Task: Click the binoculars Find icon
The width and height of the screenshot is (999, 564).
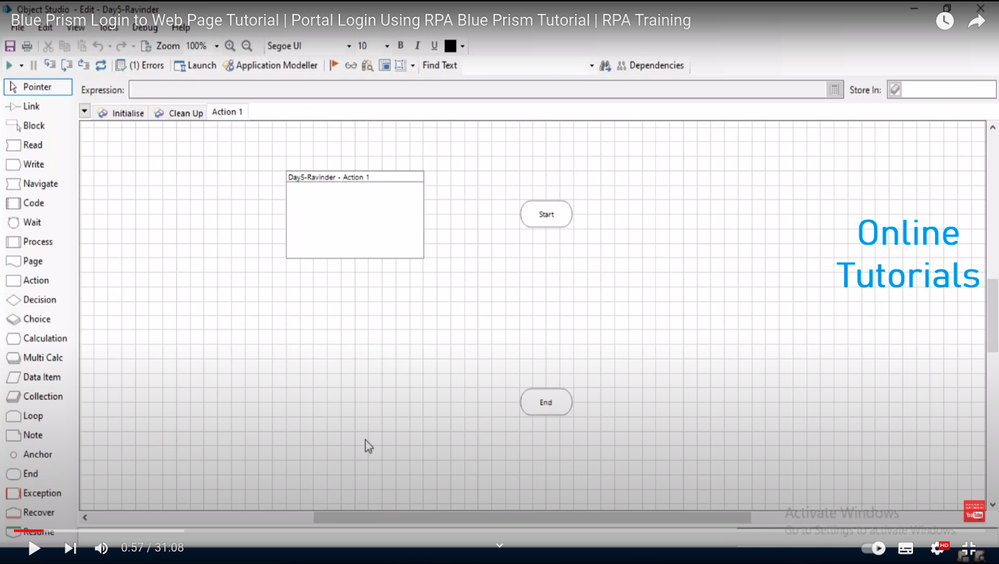Action: [x=605, y=65]
